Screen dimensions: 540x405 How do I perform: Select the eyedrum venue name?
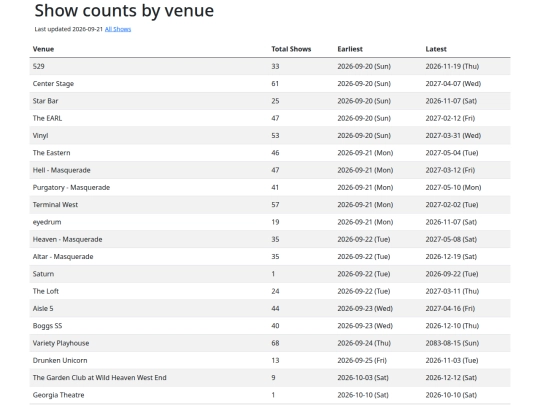click(47, 222)
